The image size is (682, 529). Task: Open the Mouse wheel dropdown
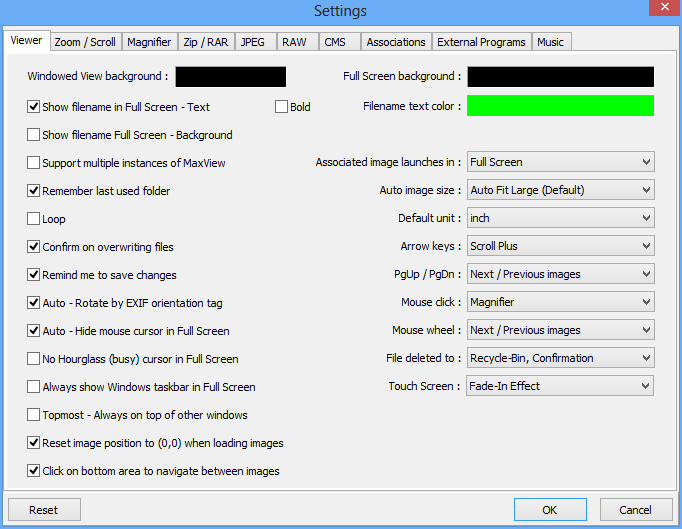[561, 330]
